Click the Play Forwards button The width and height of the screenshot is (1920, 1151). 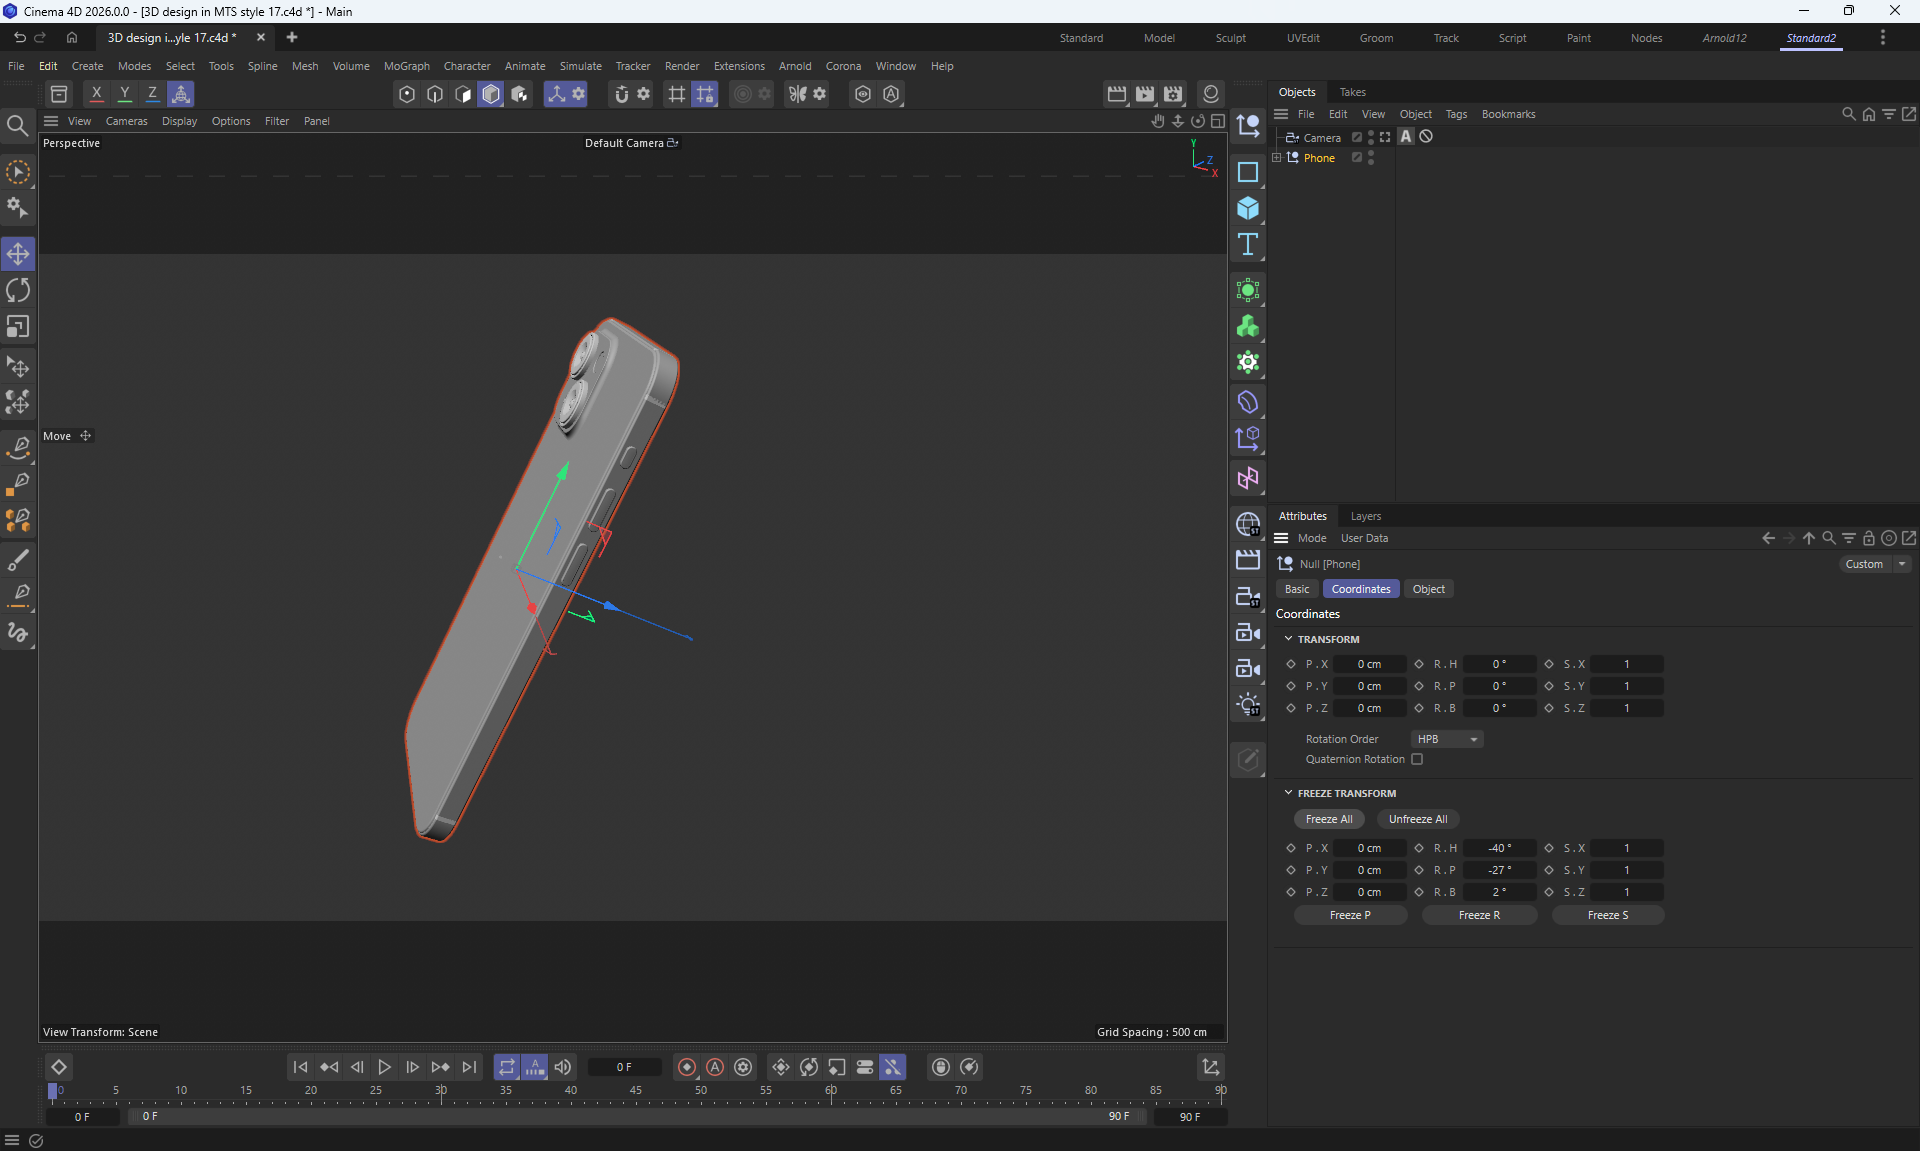[x=384, y=1067]
